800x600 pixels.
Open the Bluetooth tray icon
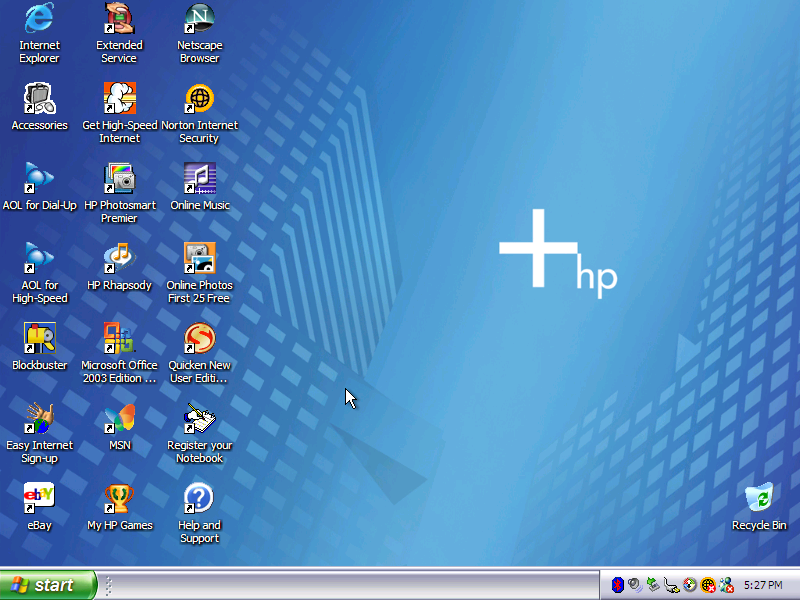coord(617,585)
